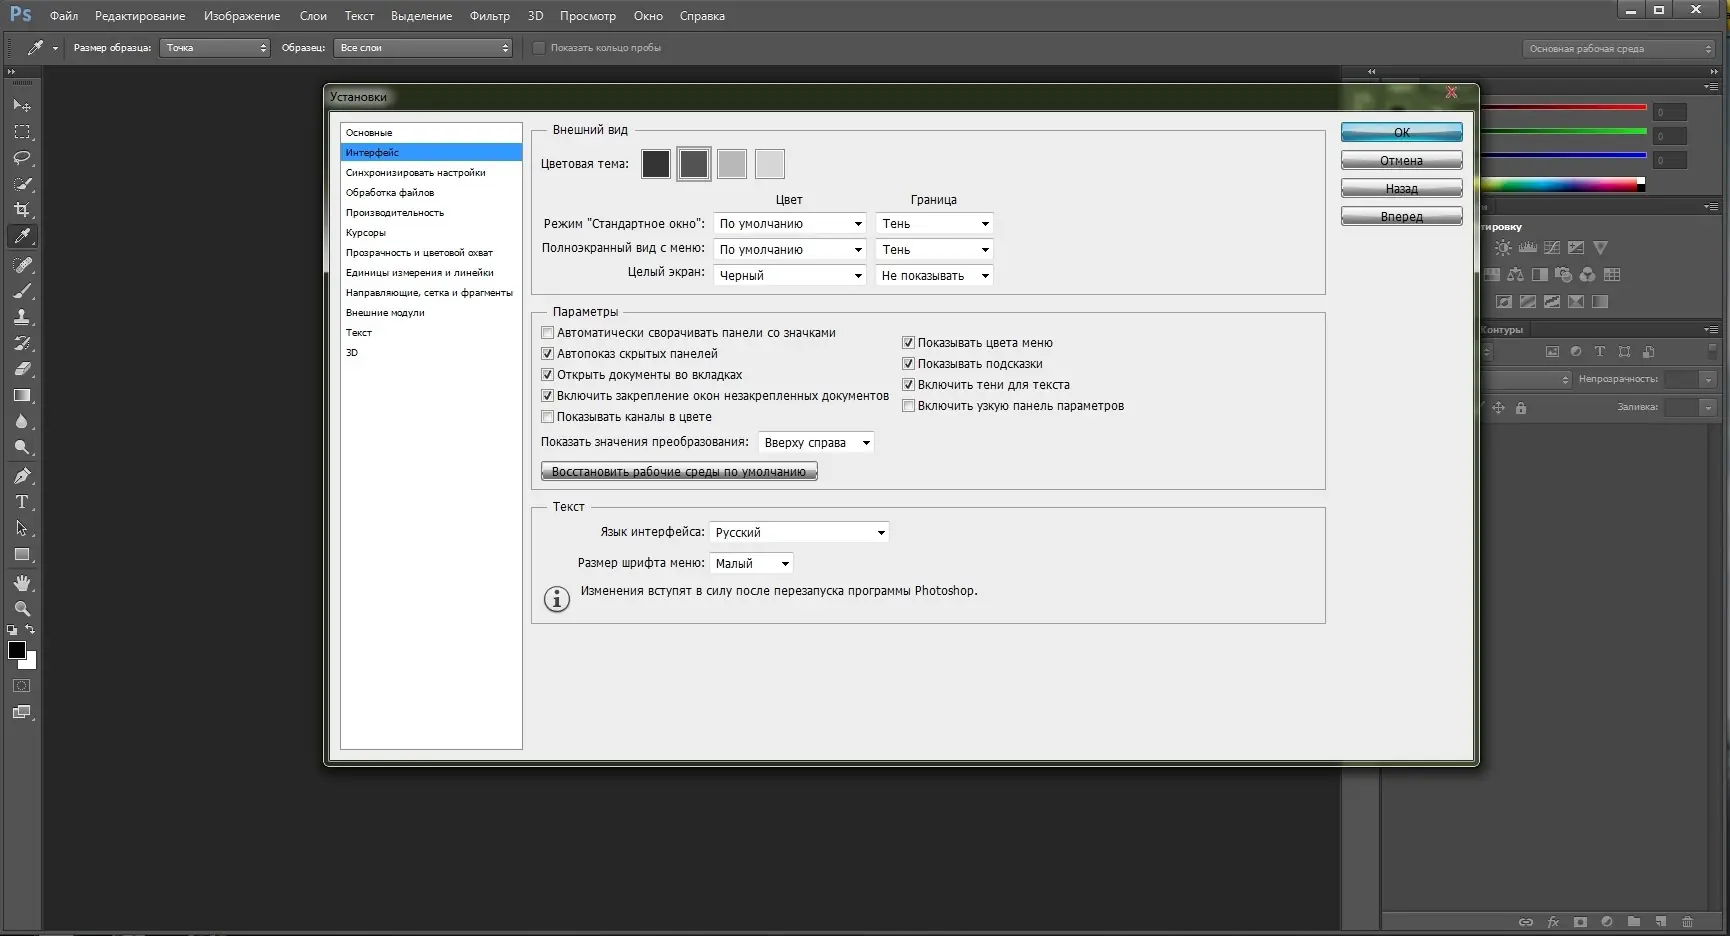Open 'Не показывать' border dropdown
The image size is (1730, 936).
coord(934,276)
